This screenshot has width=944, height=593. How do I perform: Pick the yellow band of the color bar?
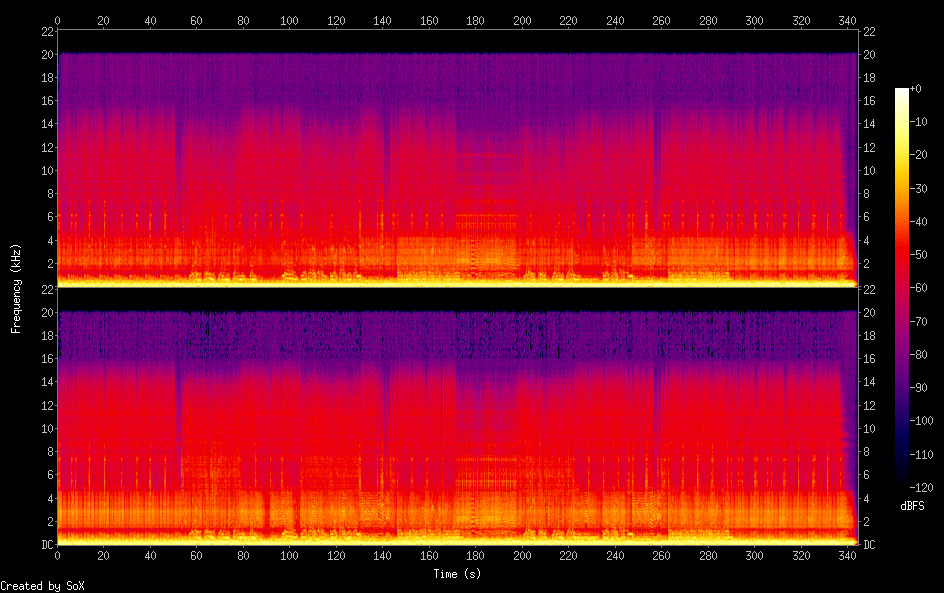click(902, 150)
